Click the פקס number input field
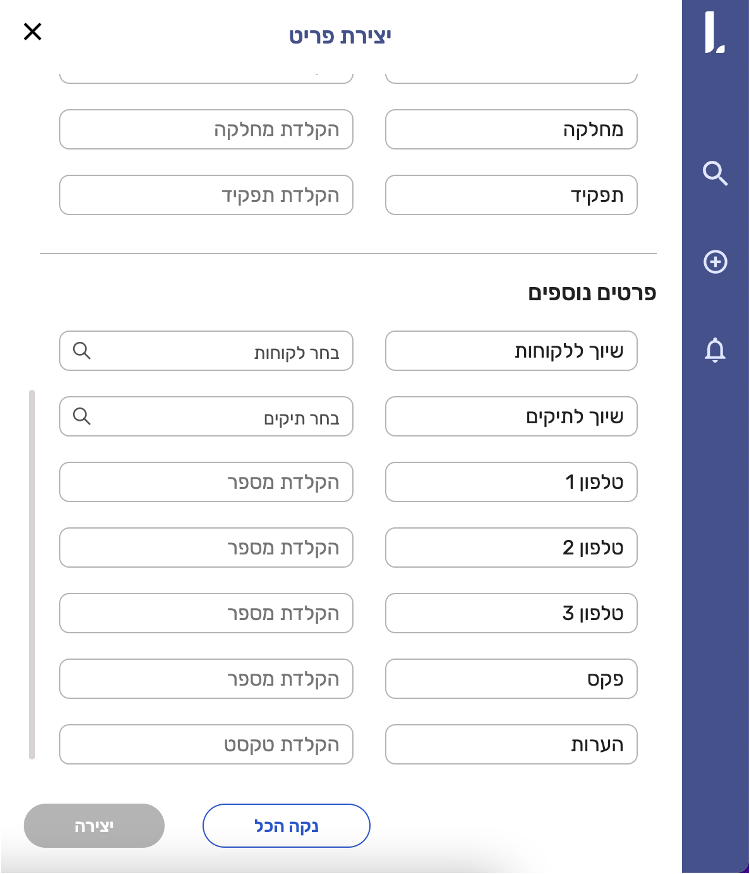The height and width of the screenshot is (874, 750). click(x=206, y=679)
